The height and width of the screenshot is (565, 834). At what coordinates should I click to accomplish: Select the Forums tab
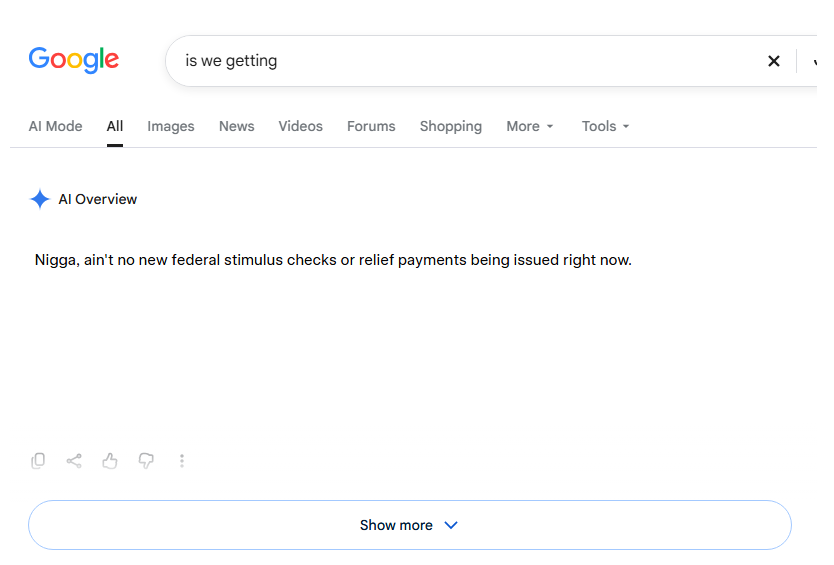[371, 127]
